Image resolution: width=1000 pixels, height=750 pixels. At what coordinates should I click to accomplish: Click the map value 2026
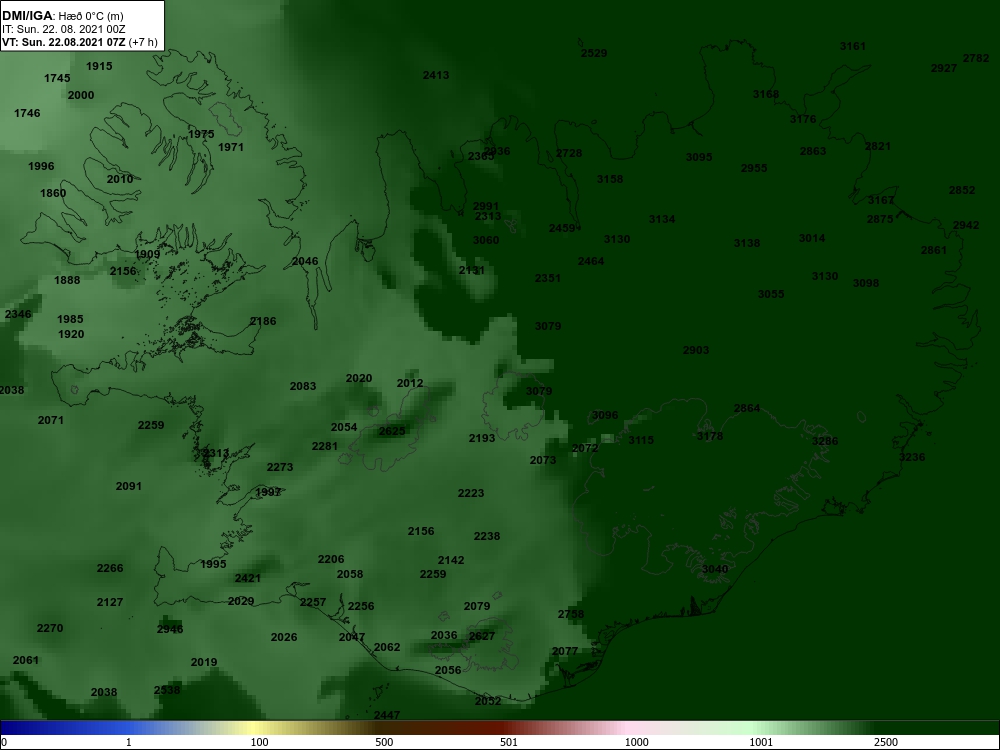(x=284, y=638)
